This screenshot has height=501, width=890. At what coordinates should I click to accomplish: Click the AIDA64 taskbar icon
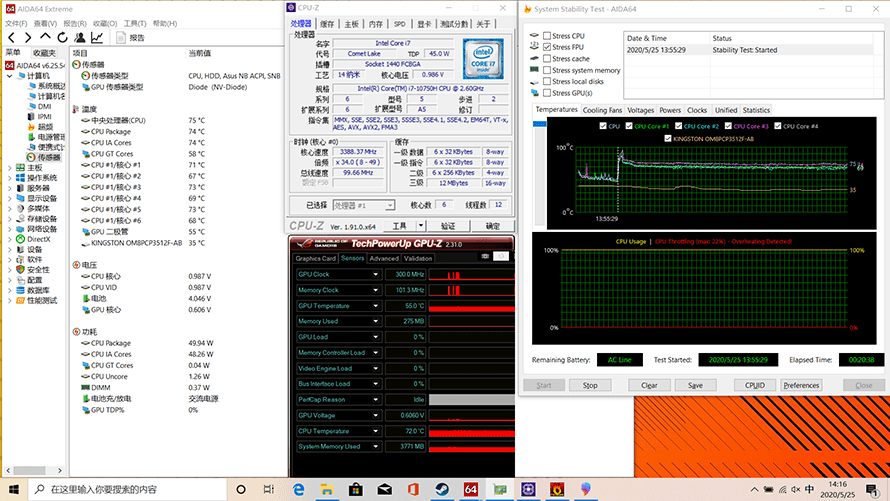pos(470,489)
